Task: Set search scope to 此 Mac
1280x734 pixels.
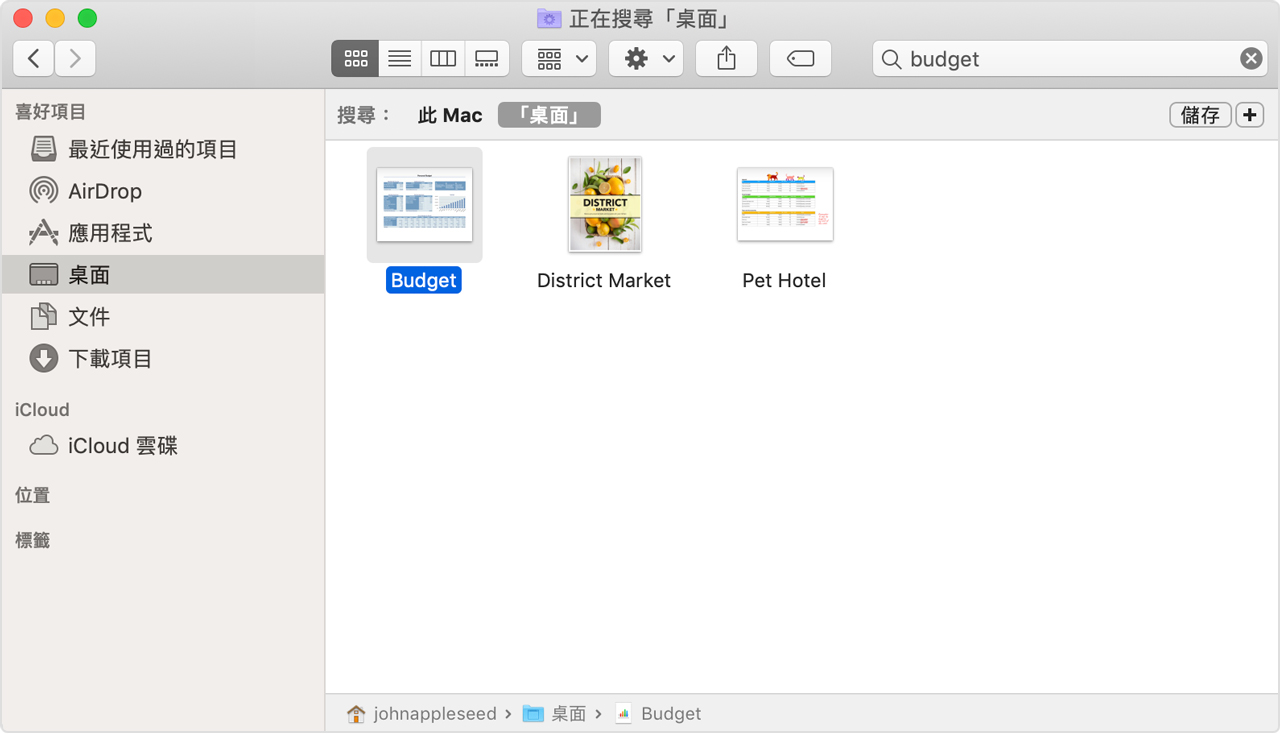Action: [450, 116]
